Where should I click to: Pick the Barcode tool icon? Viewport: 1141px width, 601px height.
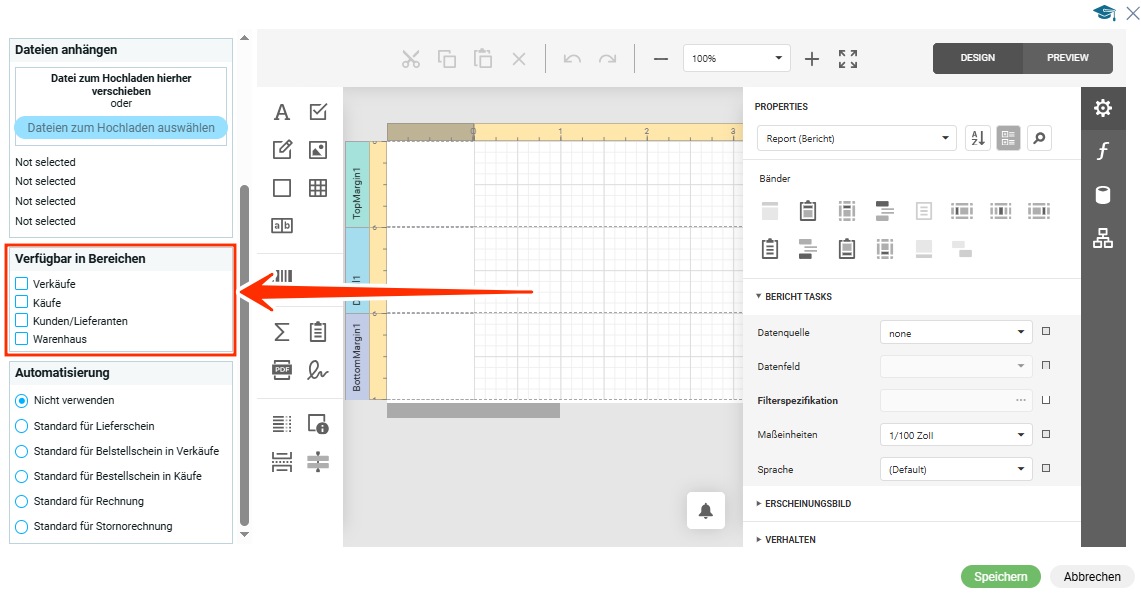[284, 277]
